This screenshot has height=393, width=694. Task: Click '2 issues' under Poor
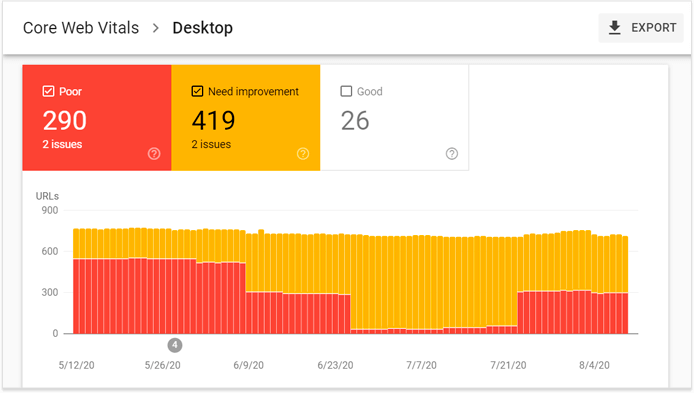coord(62,144)
